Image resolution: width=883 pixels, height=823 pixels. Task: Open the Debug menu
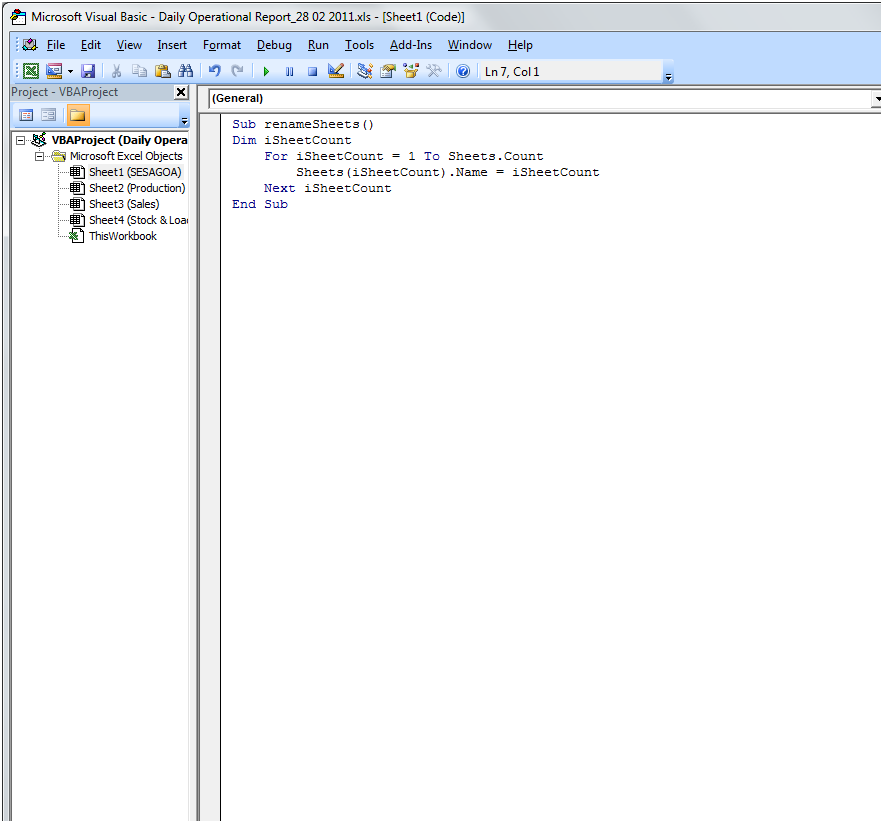(x=274, y=45)
